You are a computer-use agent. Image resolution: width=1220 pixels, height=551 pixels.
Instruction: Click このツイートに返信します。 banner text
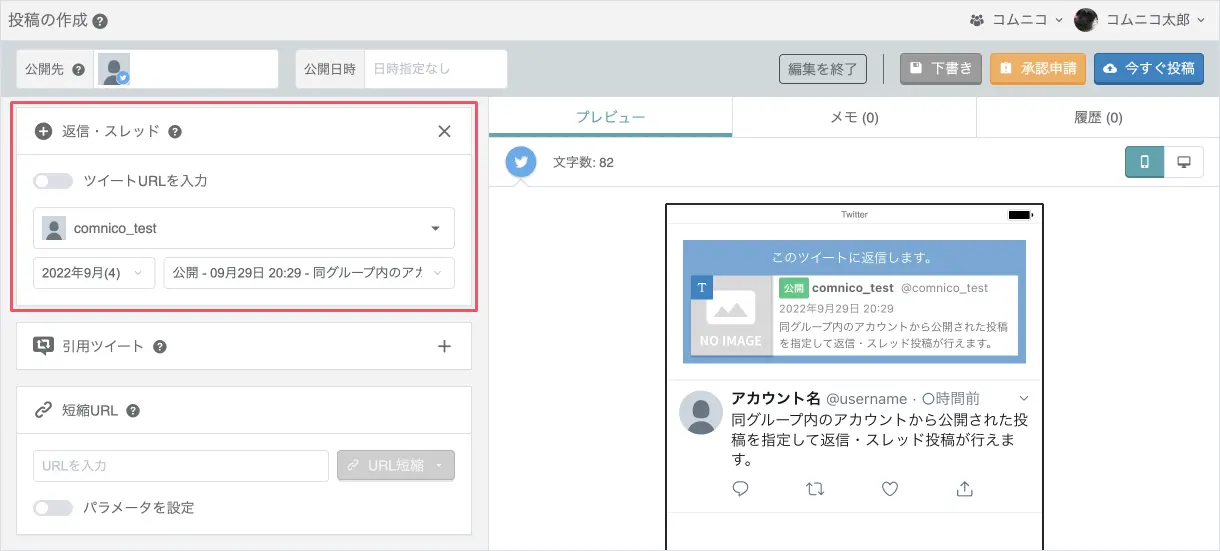point(854,257)
